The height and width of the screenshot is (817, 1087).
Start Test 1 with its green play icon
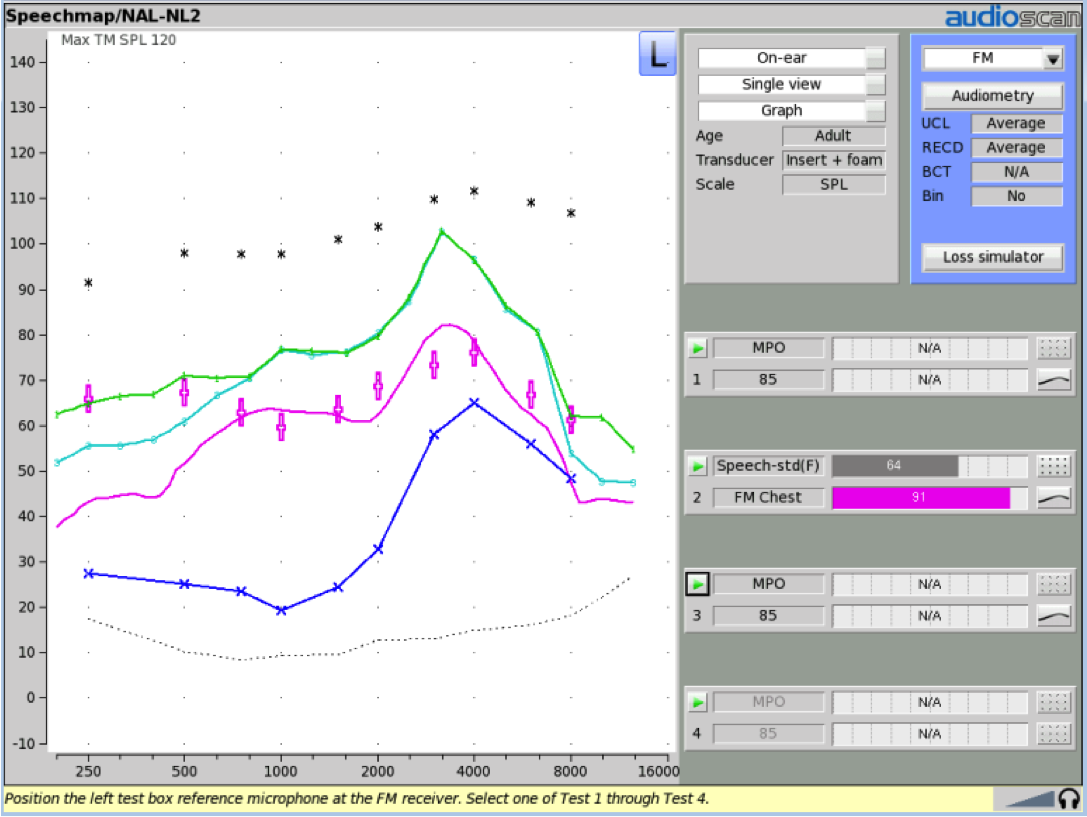click(x=697, y=348)
